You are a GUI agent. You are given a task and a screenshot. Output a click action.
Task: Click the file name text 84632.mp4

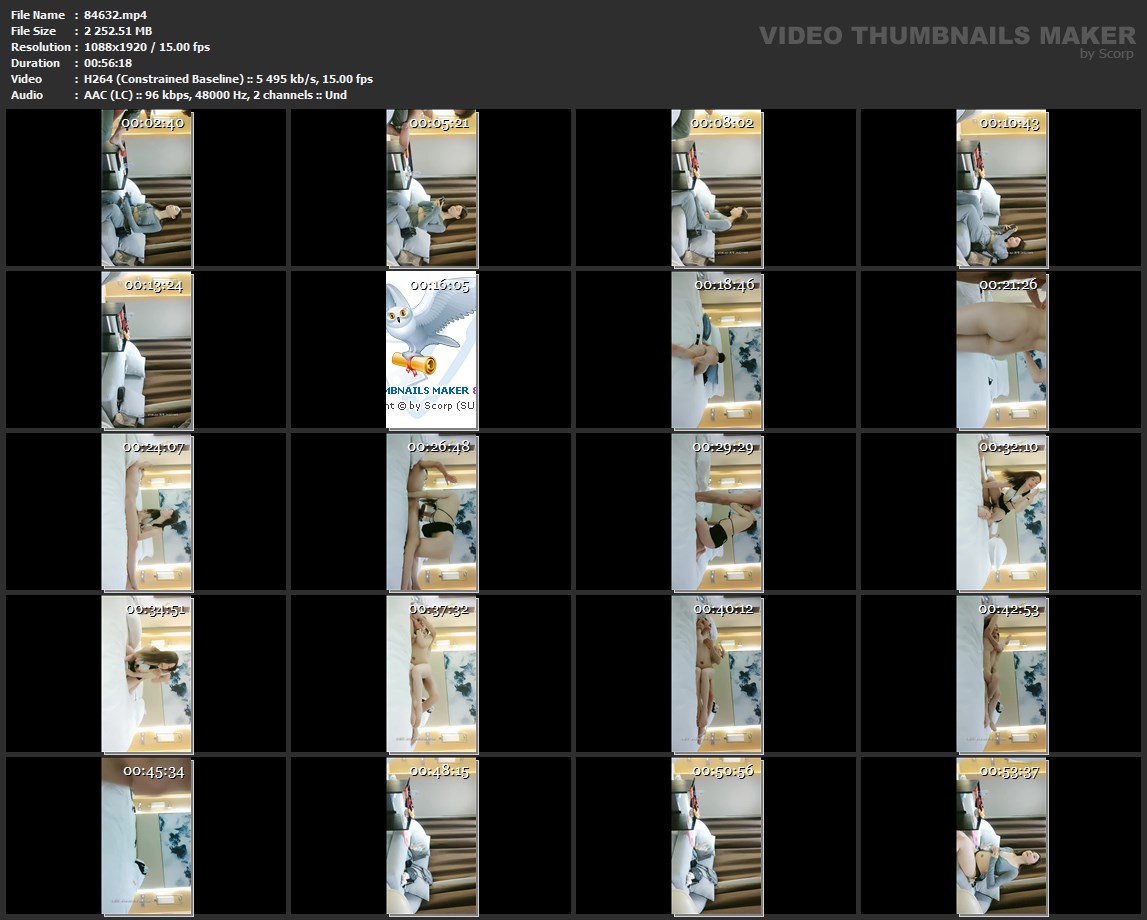point(115,15)
